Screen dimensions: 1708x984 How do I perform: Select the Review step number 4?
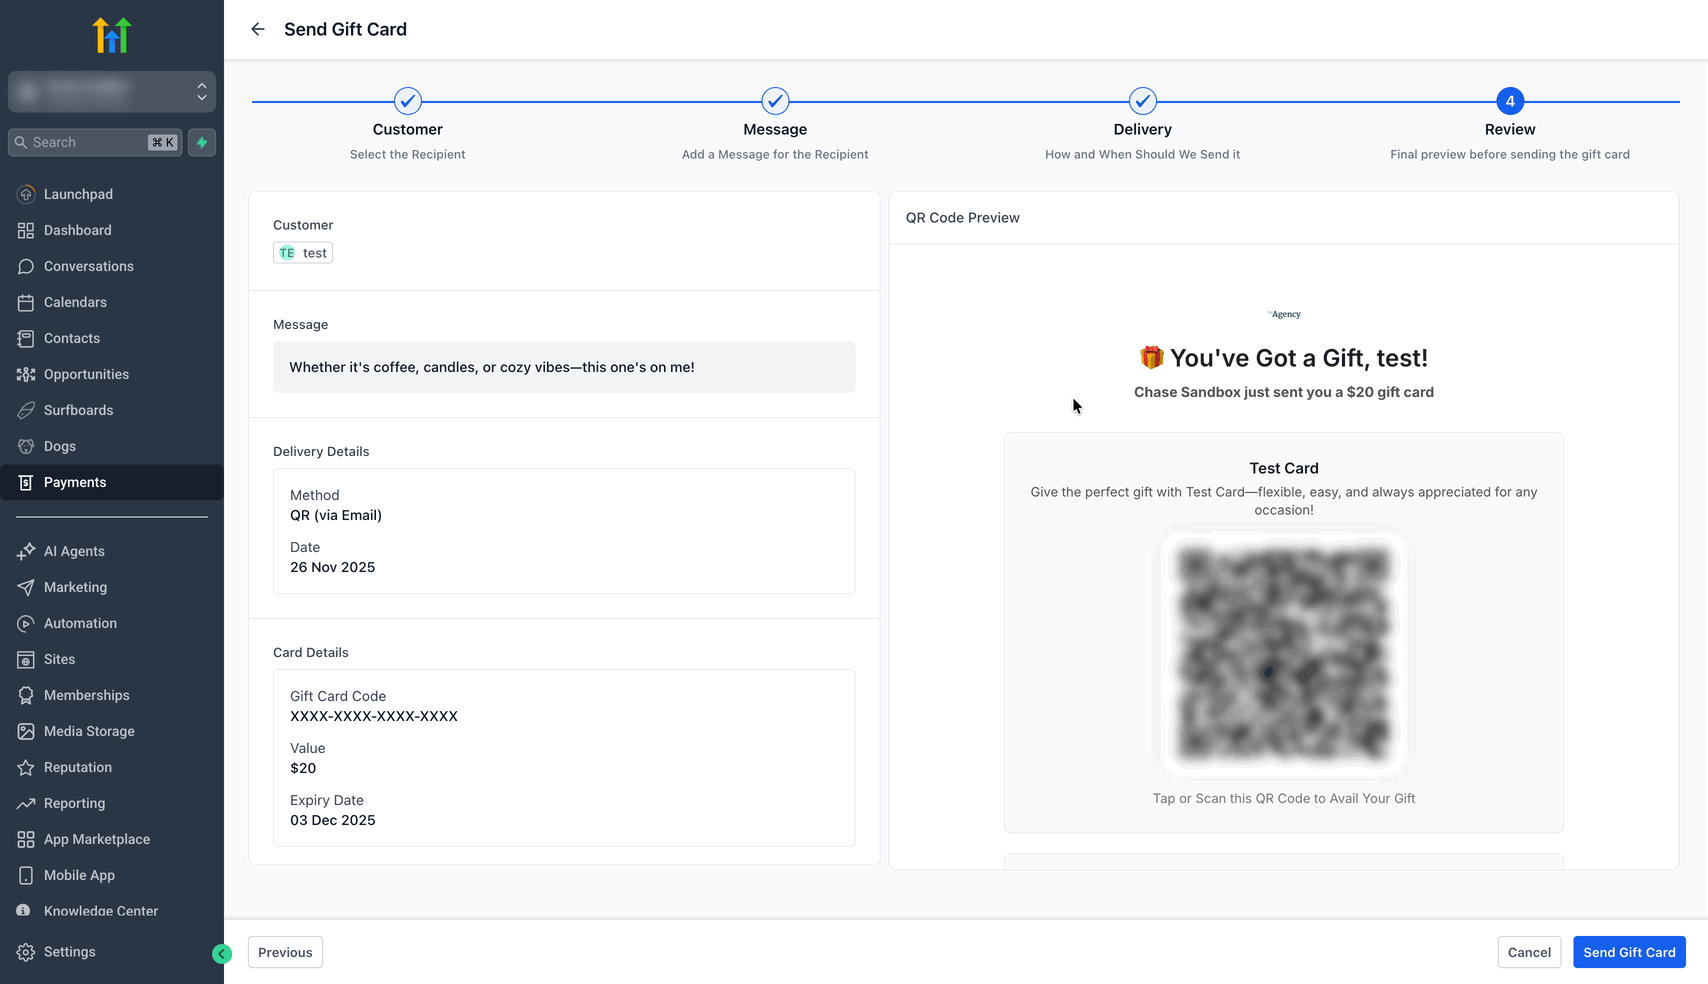point(1510,101)
